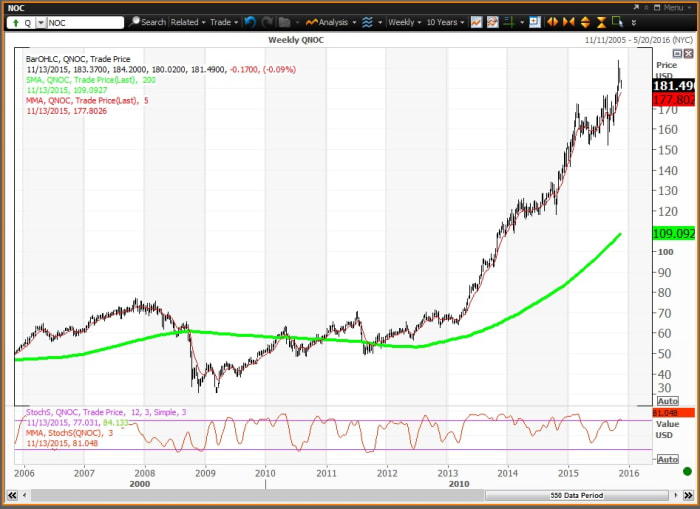
Task: Click the blue undo arrow icon
Action: pos(250,22)
